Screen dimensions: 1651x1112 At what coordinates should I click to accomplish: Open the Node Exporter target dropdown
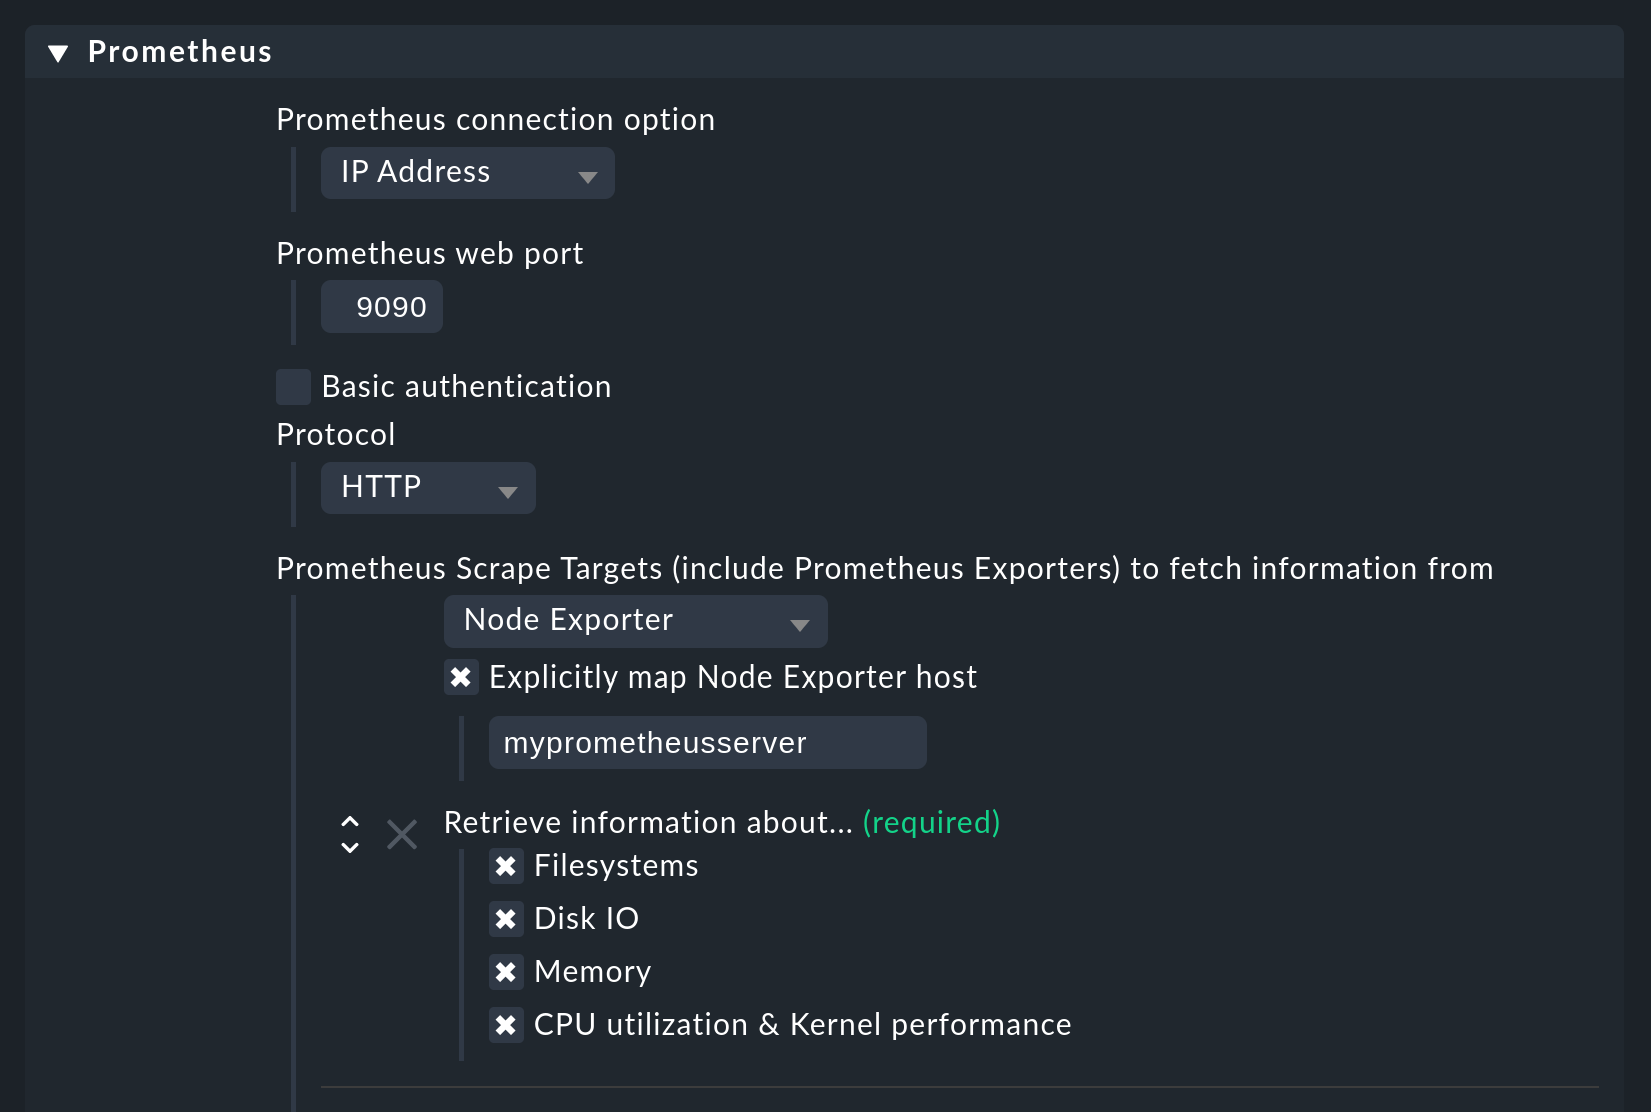tap(635, 621)
